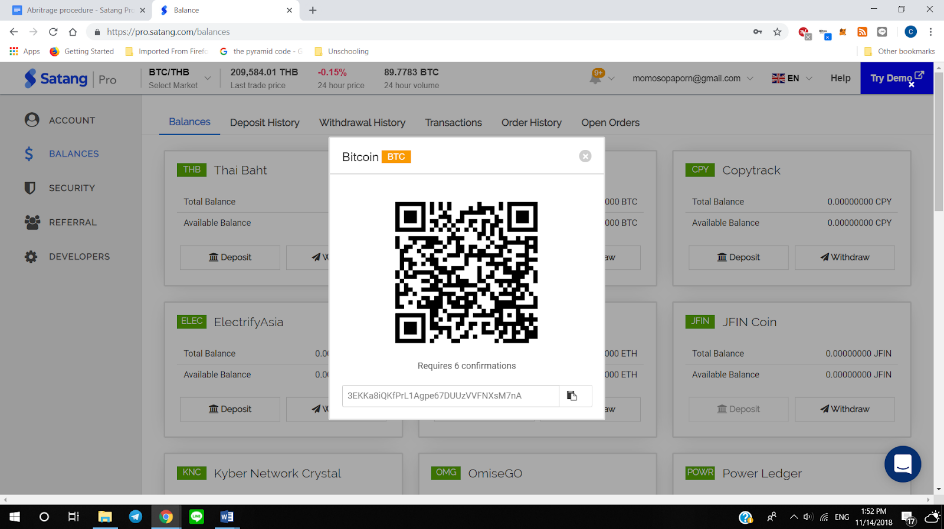Open the Account section in sidebar
This screenshot has width=944, height=529.
pyautogui.click(x=60, y=120)
